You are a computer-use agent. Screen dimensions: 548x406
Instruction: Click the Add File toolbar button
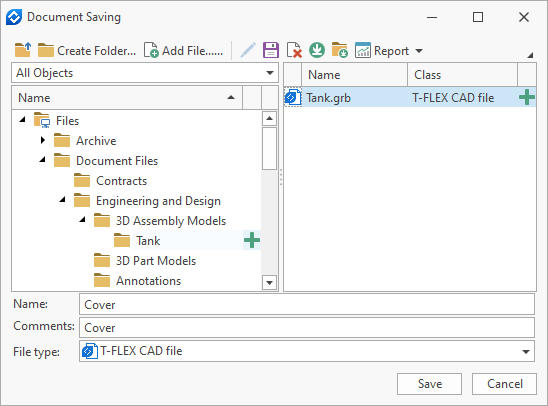point(183,51)
